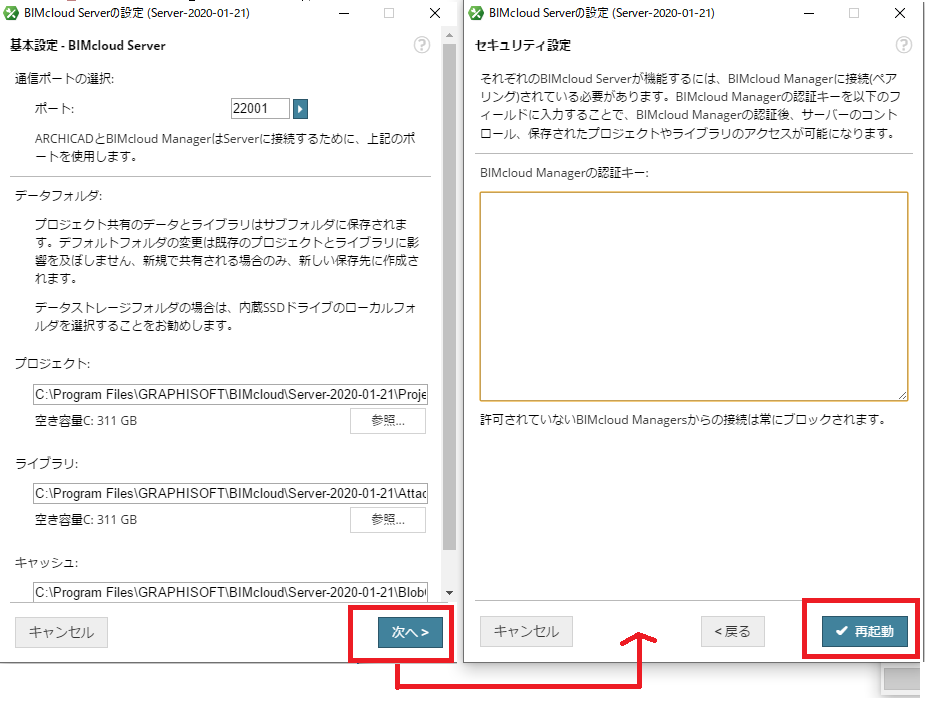Click the help icon in Security Settings dialog

tap(904, 45)
